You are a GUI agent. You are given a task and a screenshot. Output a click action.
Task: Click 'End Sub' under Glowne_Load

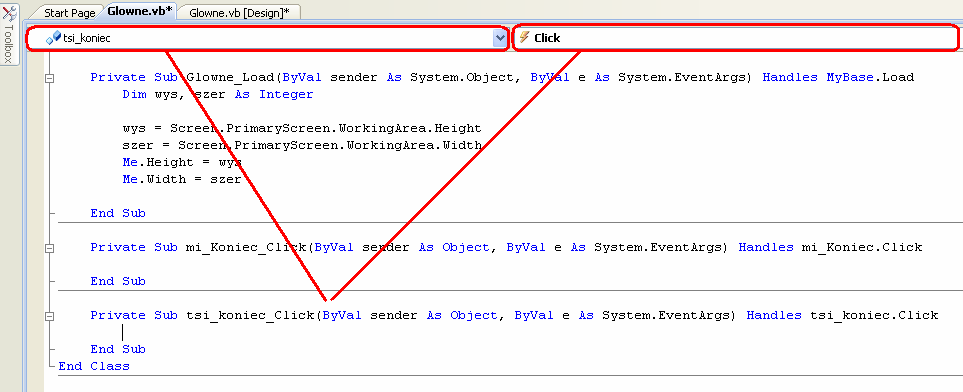point(118,213)
